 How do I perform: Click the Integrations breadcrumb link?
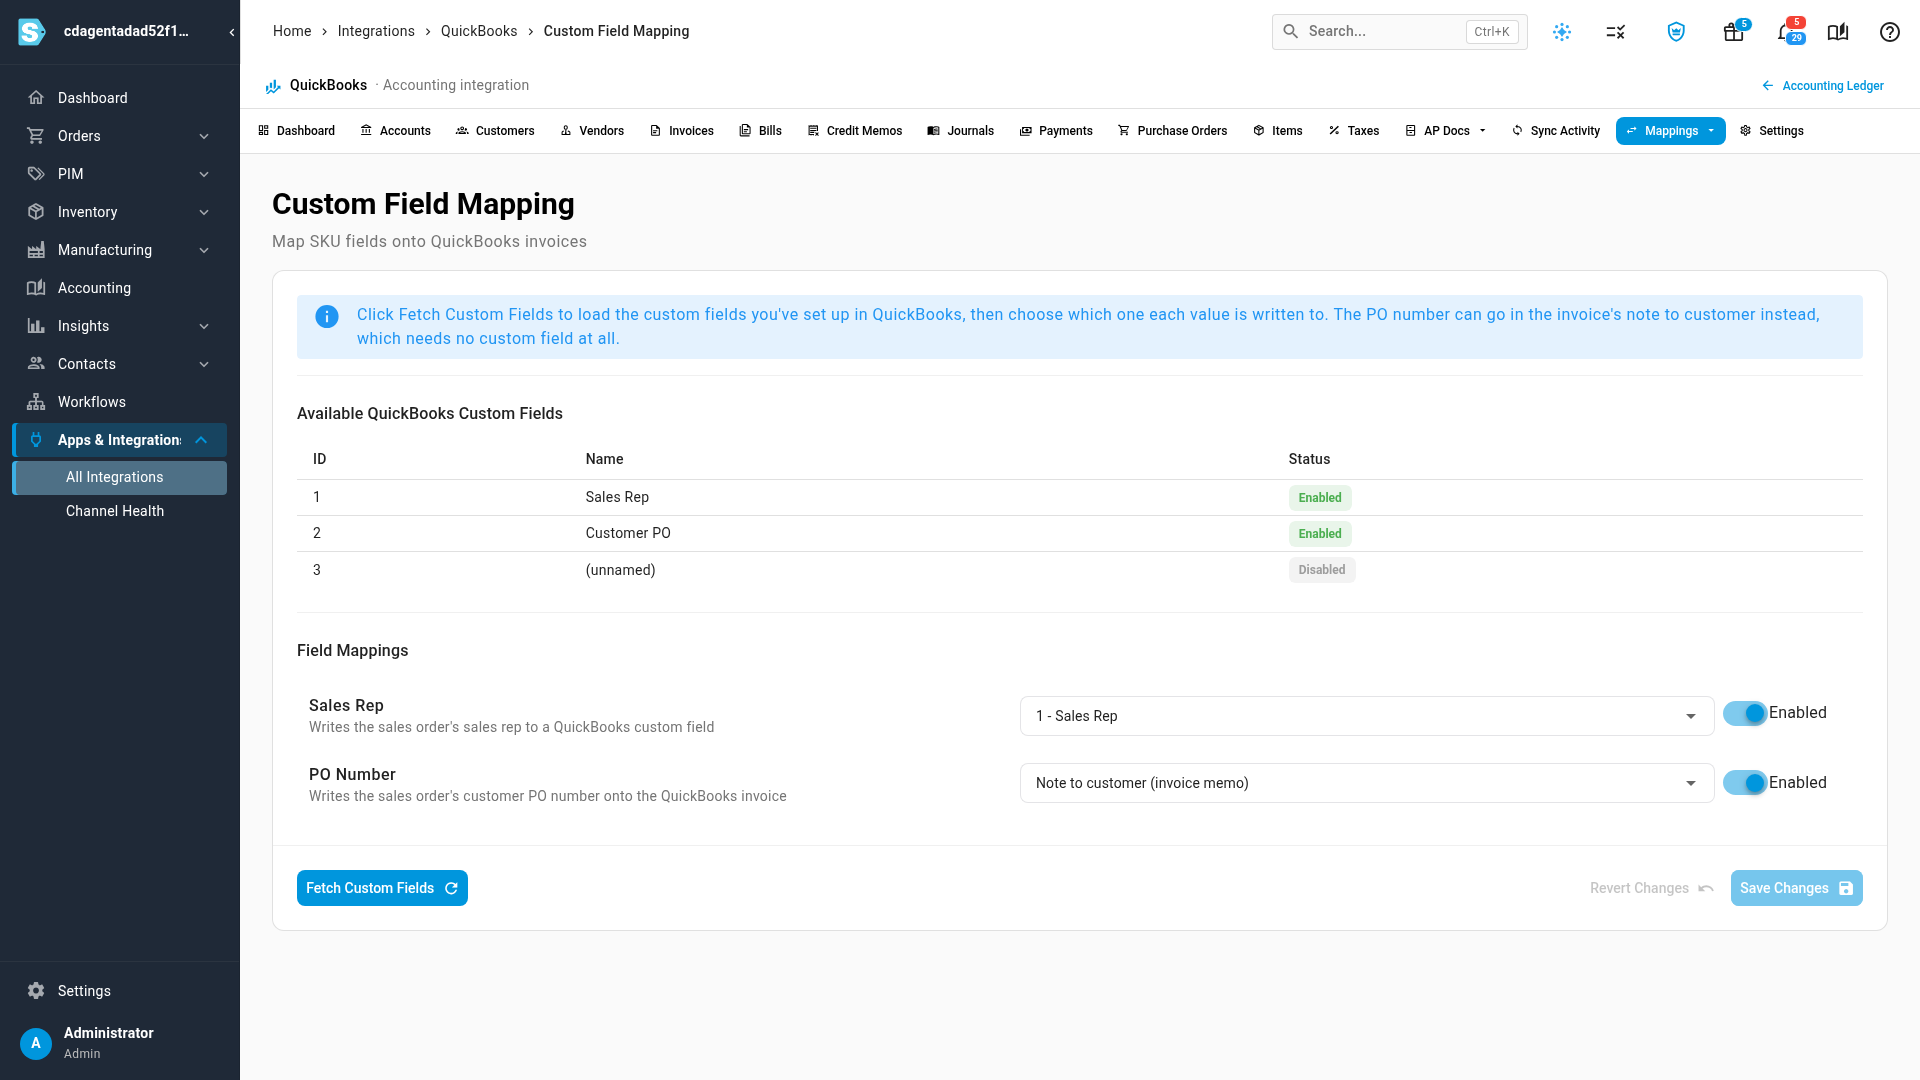[x=376, y=31]
